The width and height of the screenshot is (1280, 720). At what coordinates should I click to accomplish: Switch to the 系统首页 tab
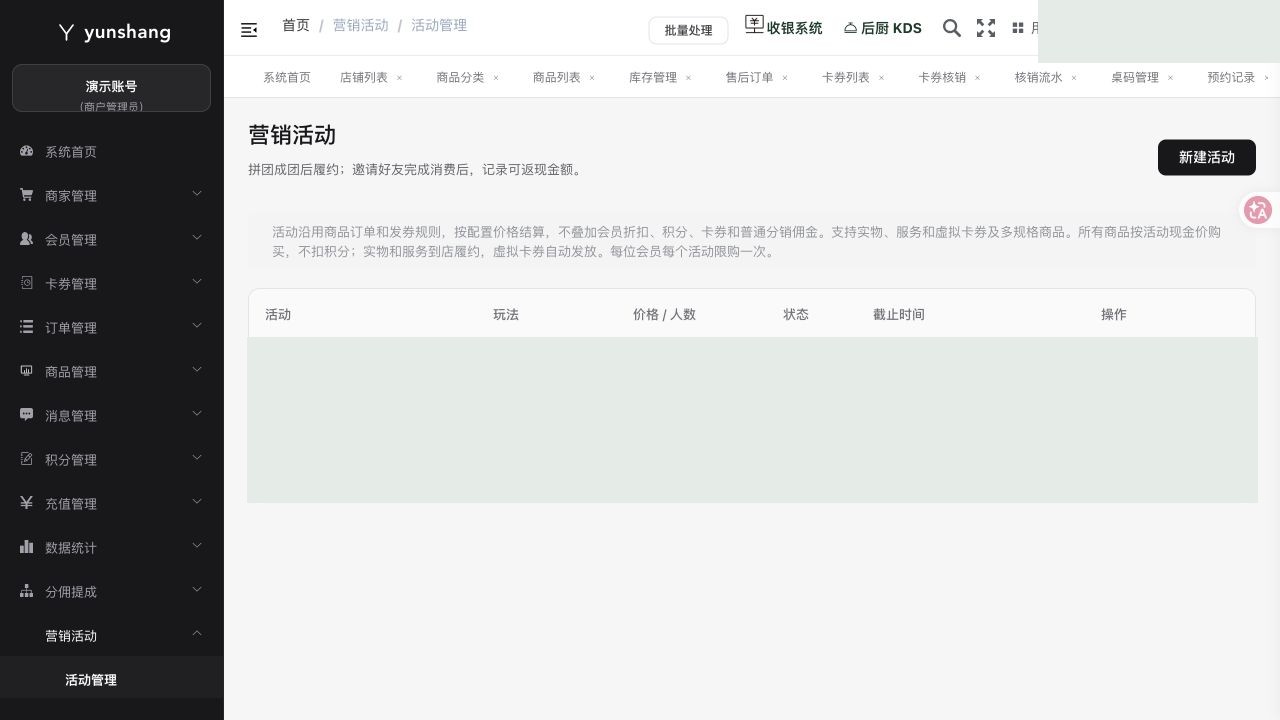287,77
